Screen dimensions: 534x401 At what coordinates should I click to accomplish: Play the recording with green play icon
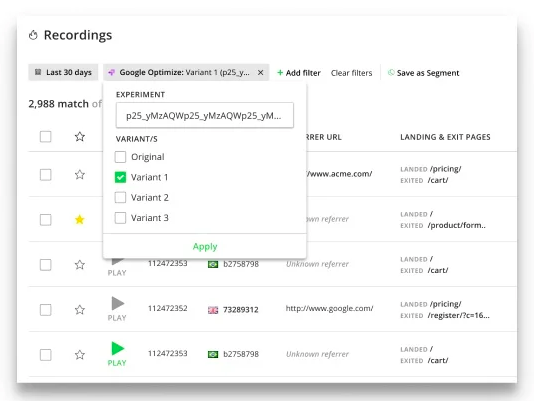(117, 349)
